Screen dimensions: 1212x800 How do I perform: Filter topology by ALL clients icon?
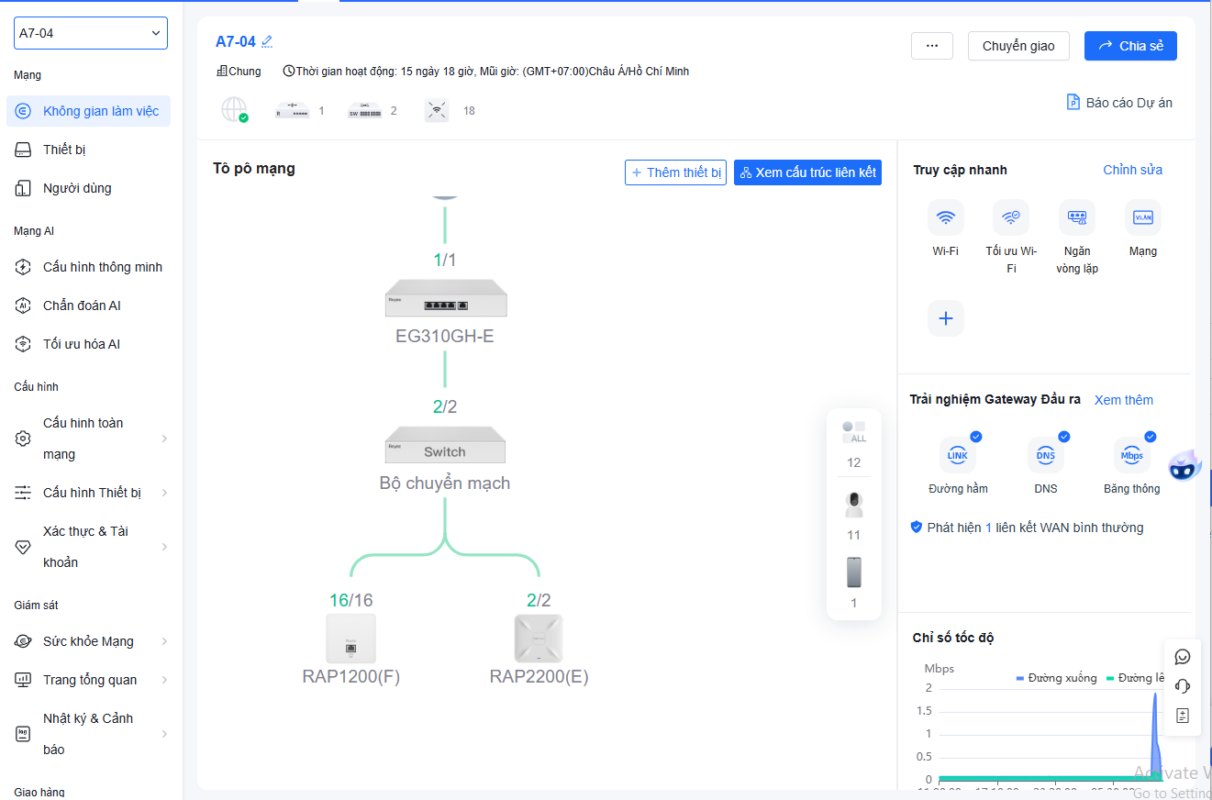tap(854, 432)
